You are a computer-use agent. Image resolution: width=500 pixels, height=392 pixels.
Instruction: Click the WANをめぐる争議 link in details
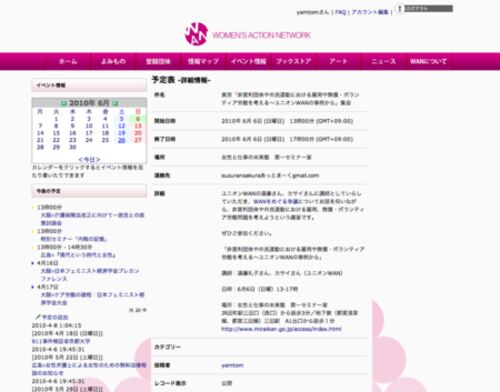click(x=276, y=201)
